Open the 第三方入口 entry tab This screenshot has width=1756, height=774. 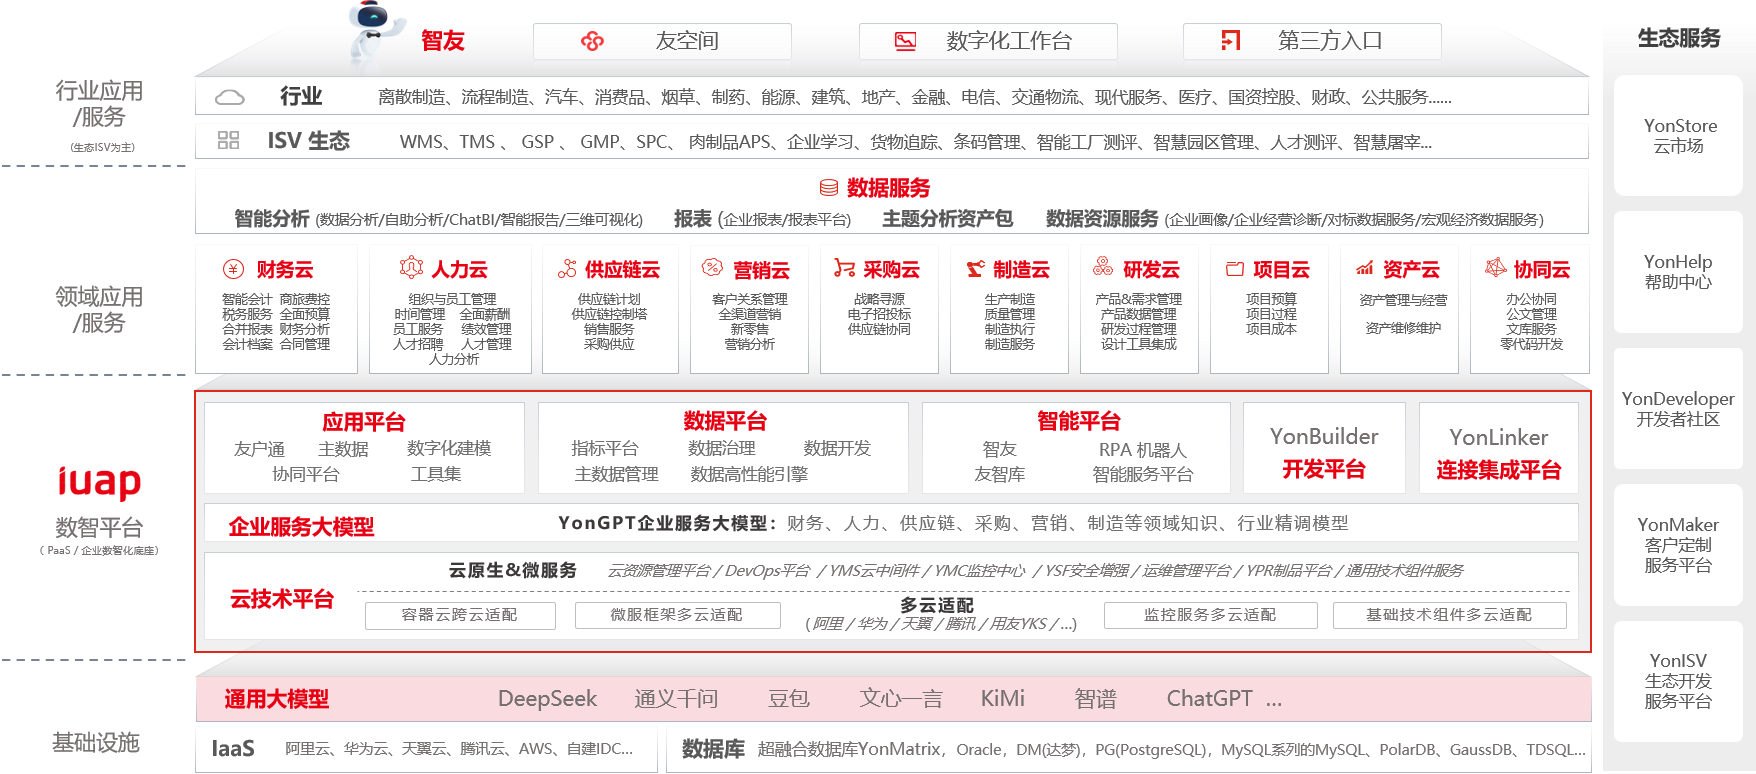tap(1312, 41)
